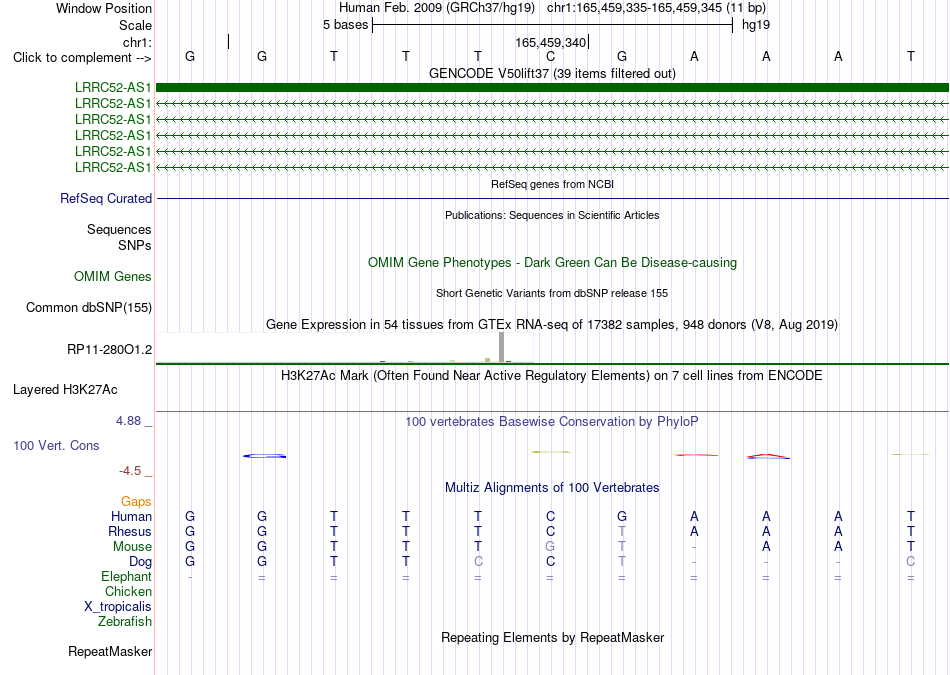Open 'Publications: Sequences in Scientific Articles' title
The width and height of the screenshot is (950, 675).
(x=552, y=215)
